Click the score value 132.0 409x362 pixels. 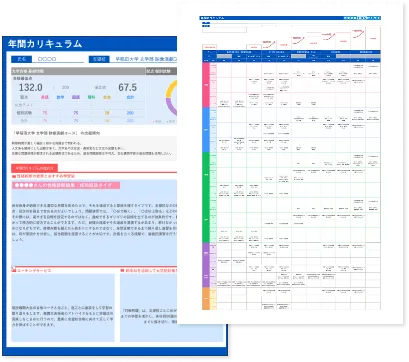coord(30,87)
